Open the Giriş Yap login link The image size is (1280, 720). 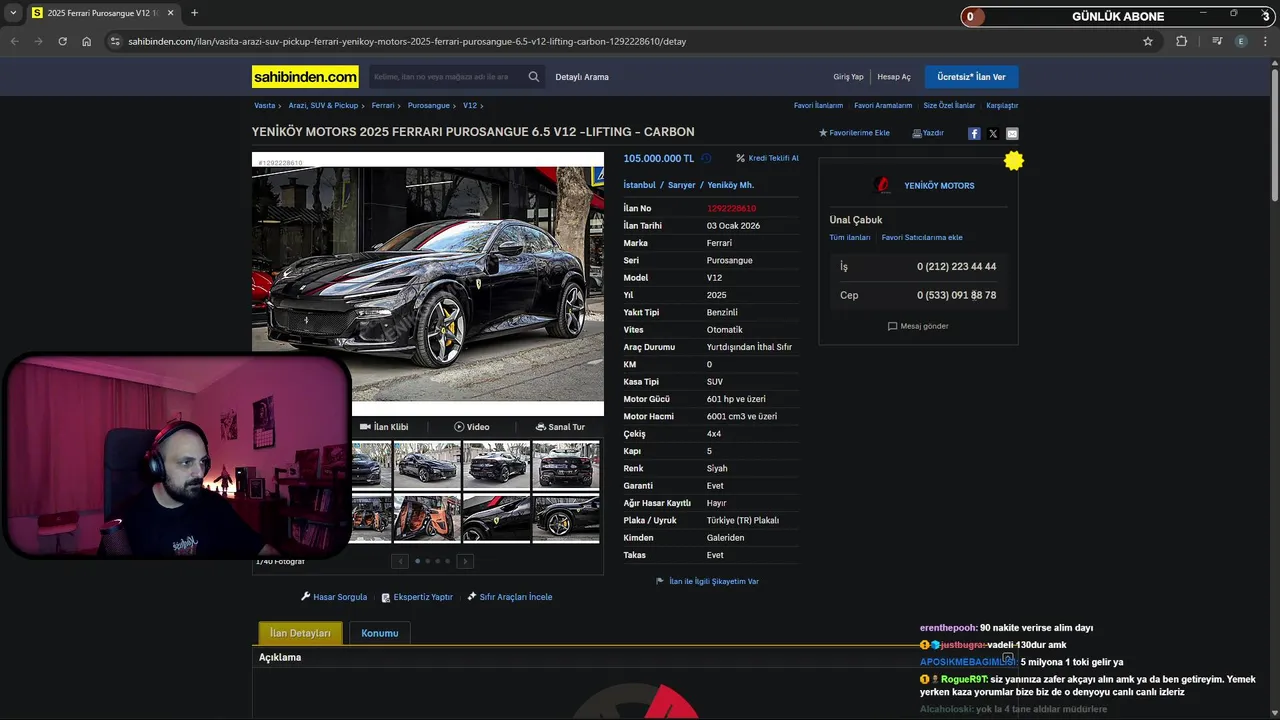[848, 77]
